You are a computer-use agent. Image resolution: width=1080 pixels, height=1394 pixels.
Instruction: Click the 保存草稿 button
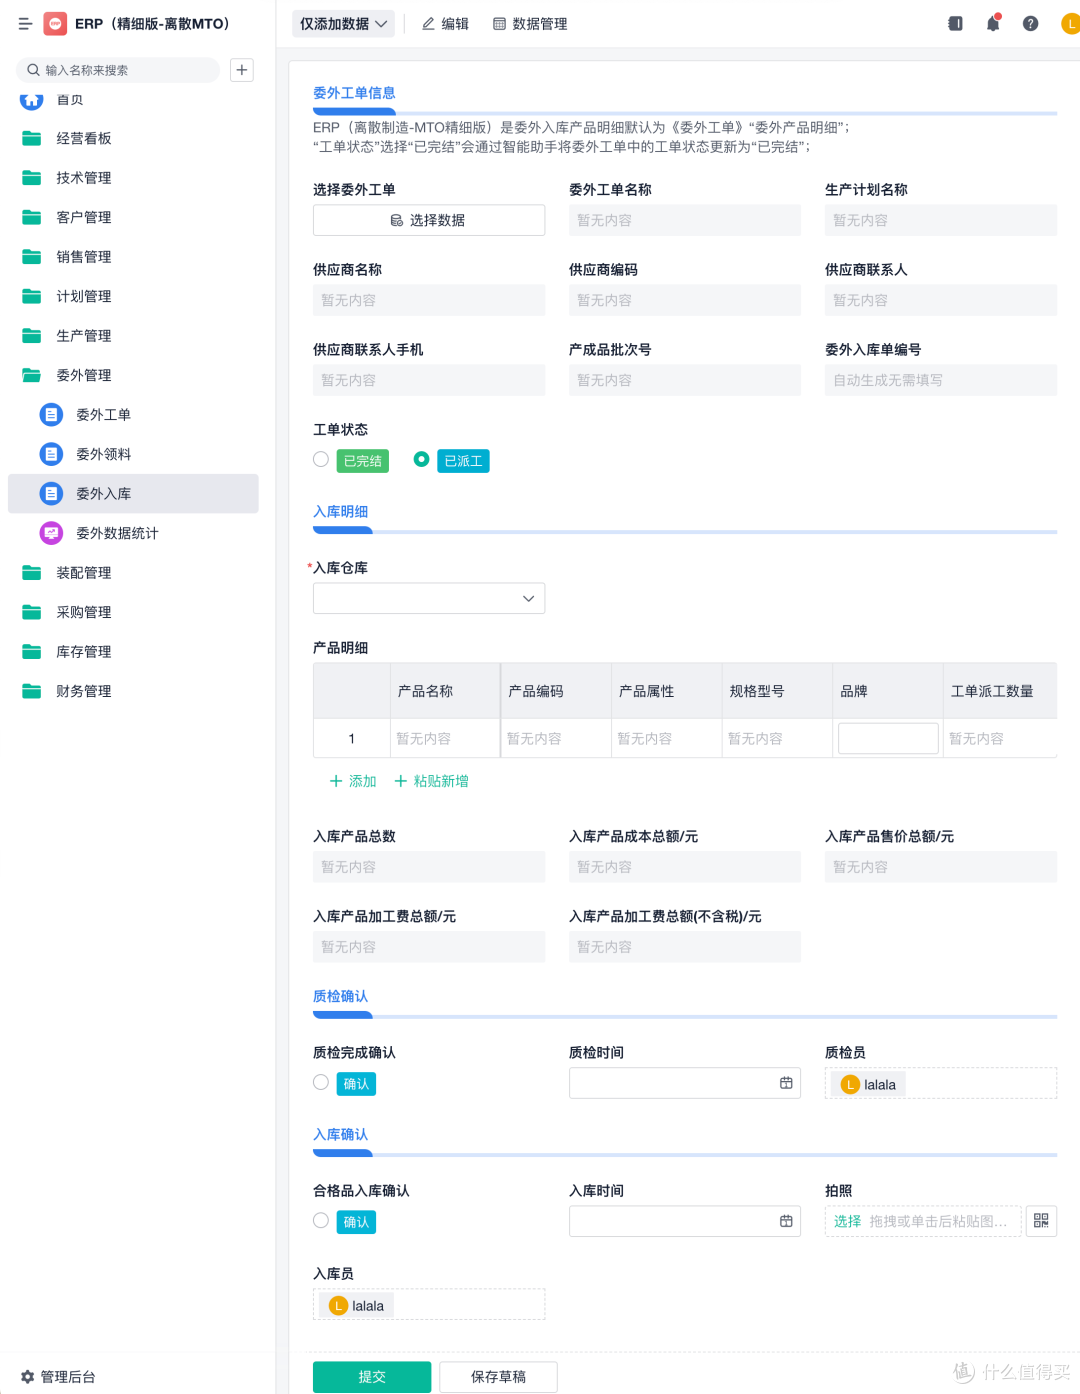(498, 1377)
